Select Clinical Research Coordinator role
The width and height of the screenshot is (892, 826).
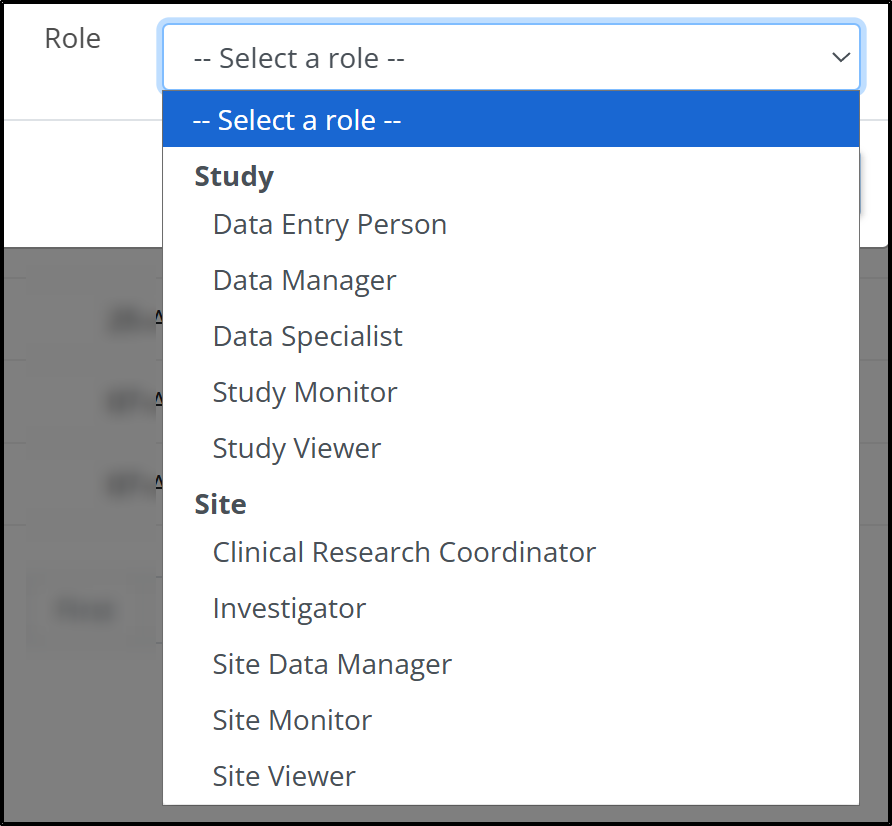pos(404,552)
